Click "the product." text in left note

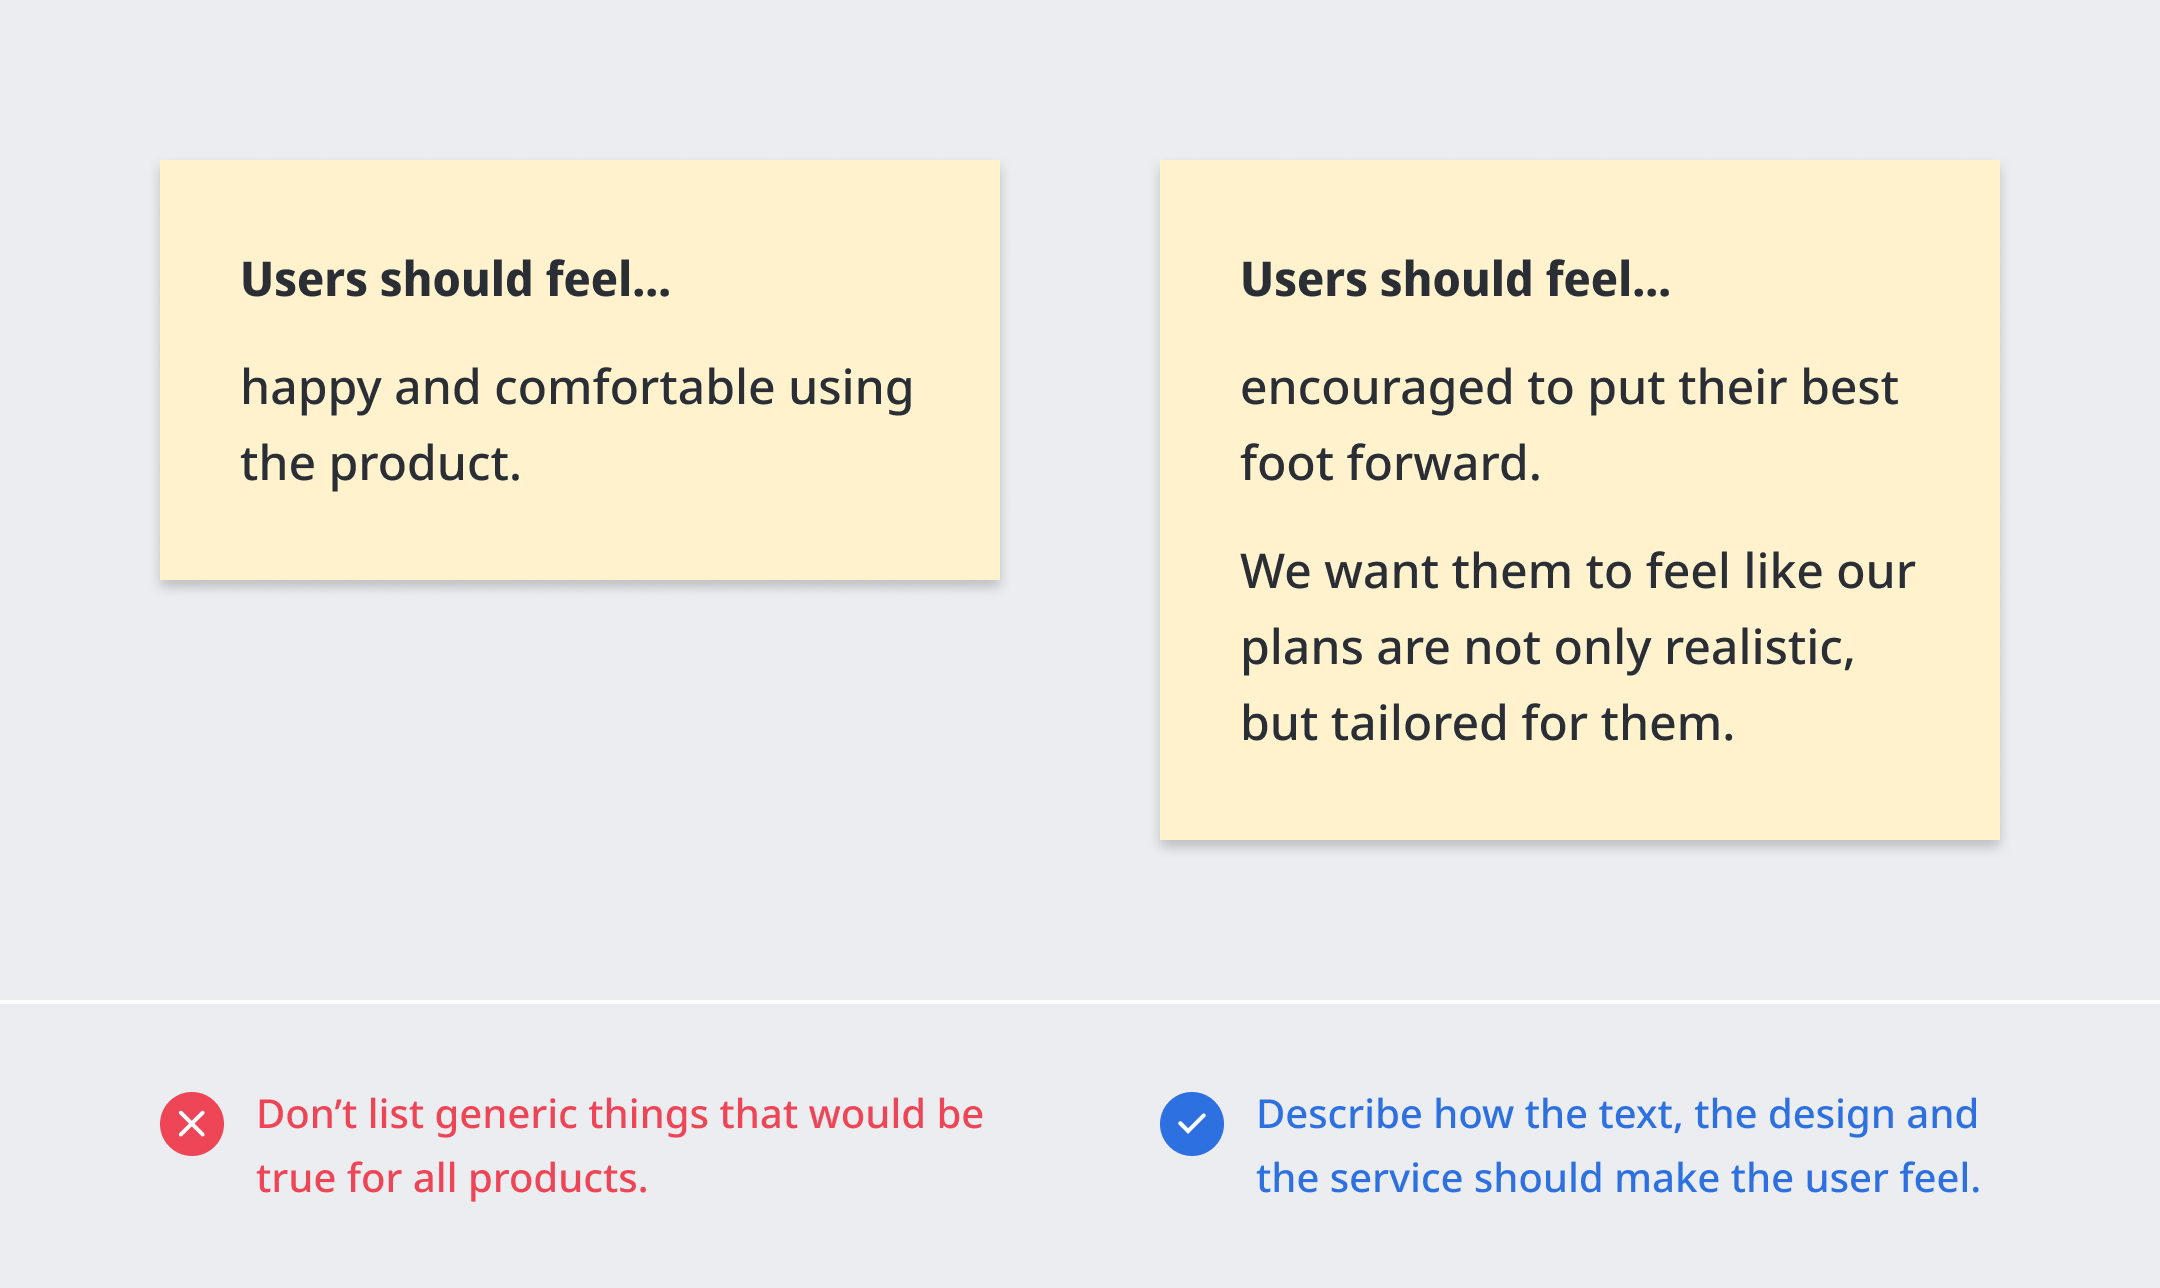coord(381,464)
